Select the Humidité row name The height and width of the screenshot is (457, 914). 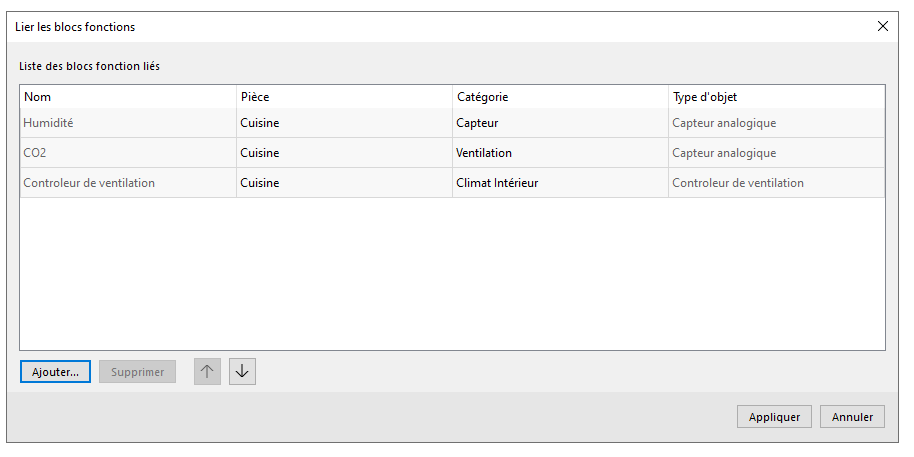point(49,123)
